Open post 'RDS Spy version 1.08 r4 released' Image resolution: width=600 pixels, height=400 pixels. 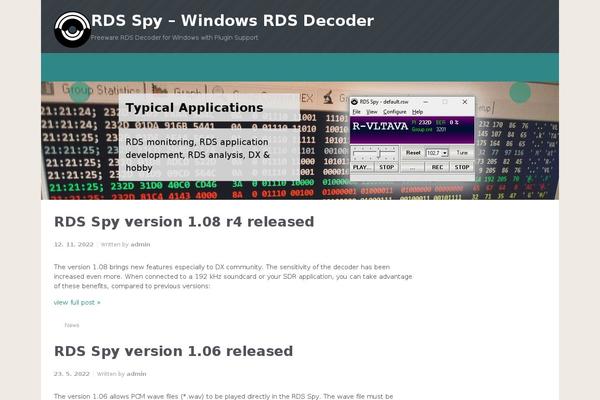184,222
